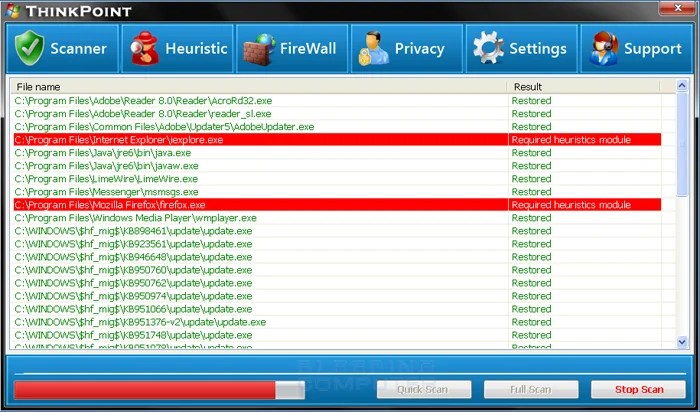Open the Settings tab
The image size is (700, 412).
521,48
